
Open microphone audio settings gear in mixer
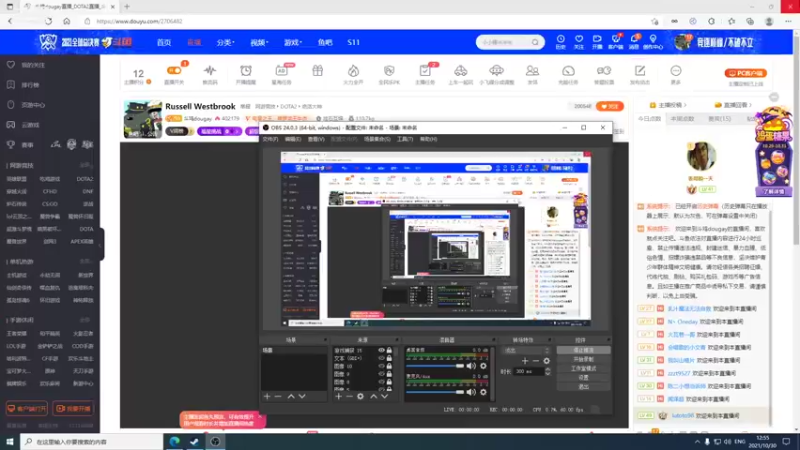(x=483, y=392)
